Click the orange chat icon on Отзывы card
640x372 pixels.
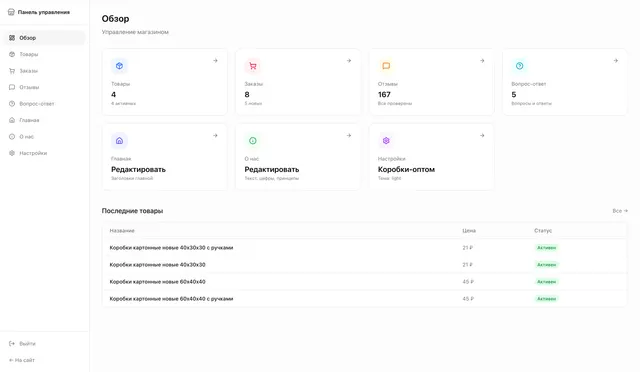386,66
